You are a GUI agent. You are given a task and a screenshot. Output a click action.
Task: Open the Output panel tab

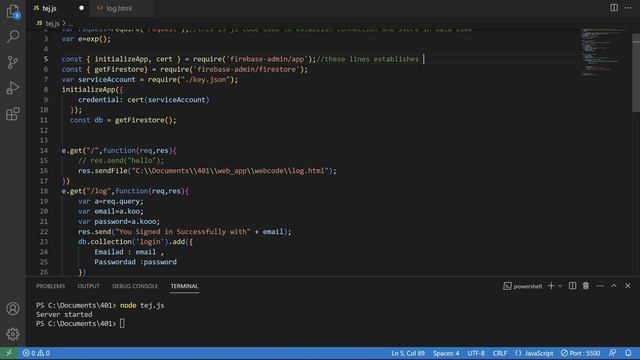[x=89, y=286]
